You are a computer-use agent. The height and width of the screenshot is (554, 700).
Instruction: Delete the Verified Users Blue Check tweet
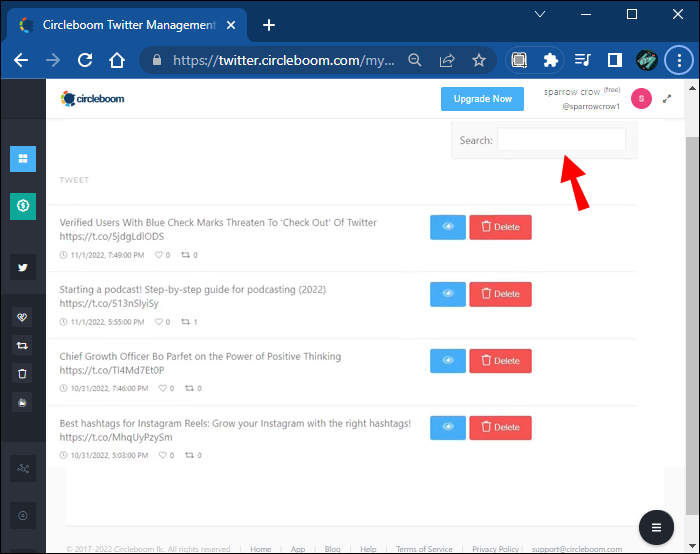(500, 227)
